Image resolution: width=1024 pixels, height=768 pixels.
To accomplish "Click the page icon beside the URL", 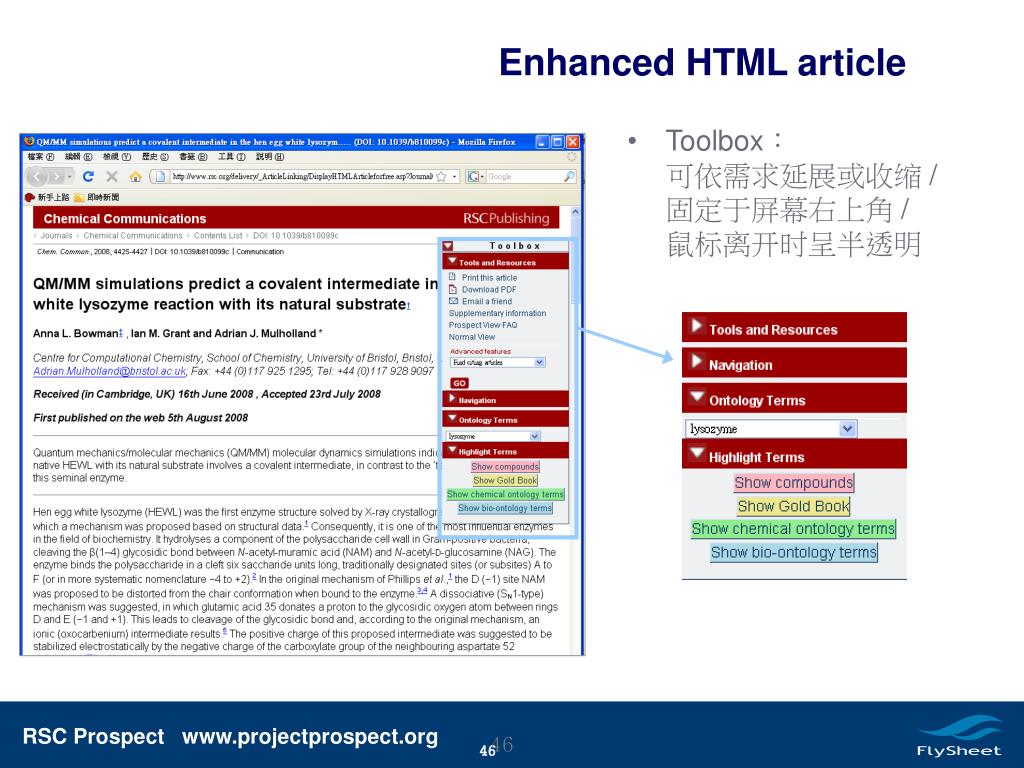I will pos(161,176).
